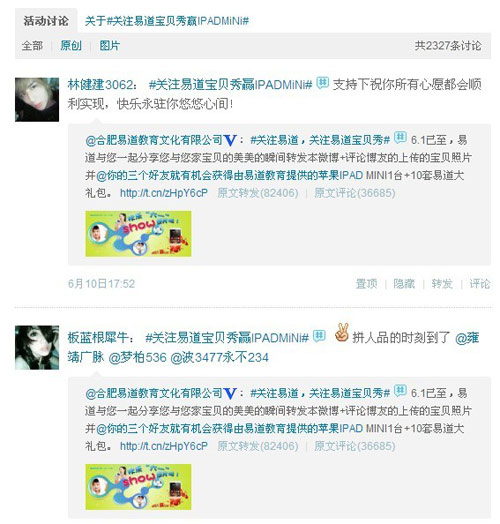
Task: Click the V verified badge in first quoted post
Action: (x=231, y=140)
